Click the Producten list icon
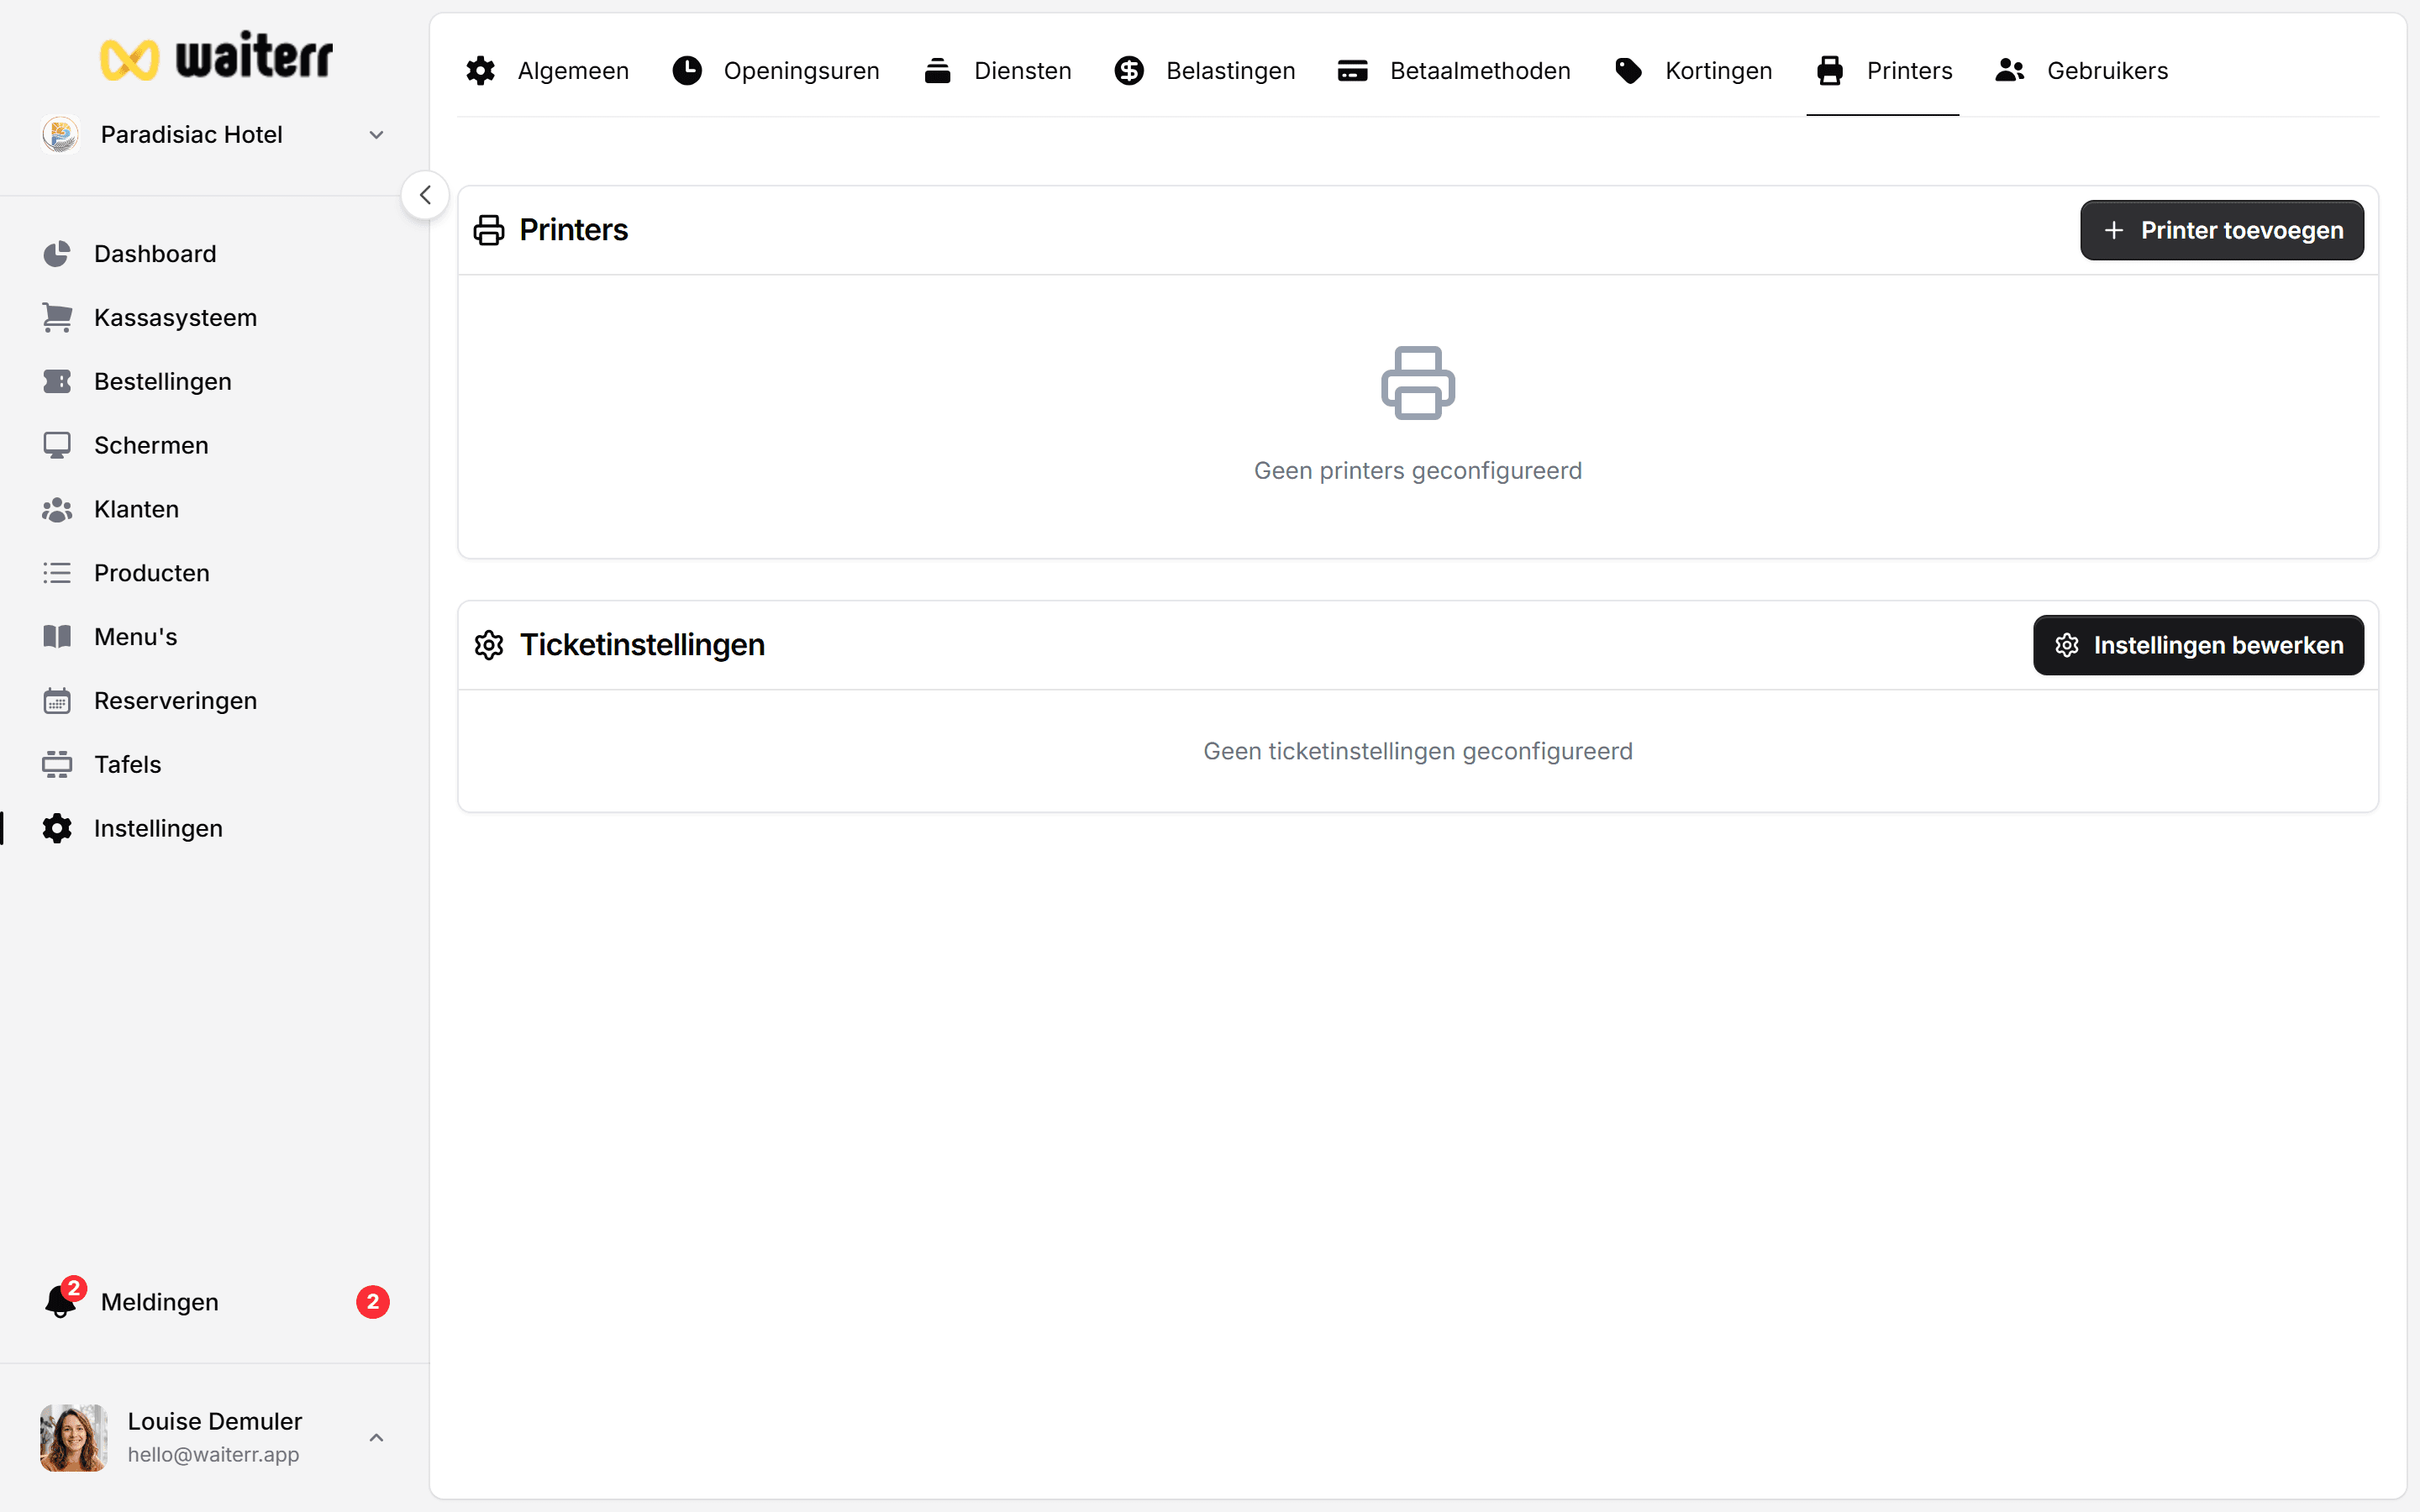Image resolution: width=2420 pixels, height=1512 pixels. tap(57, 573)
